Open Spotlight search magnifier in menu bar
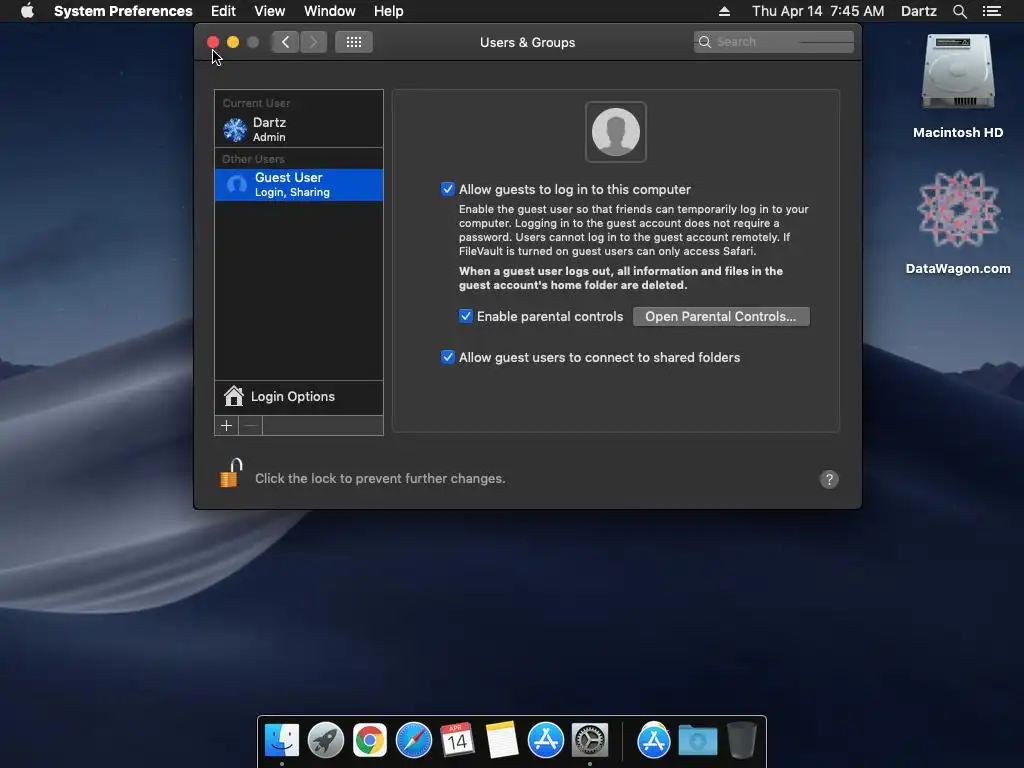The width and height of the screenshot is (1024, 768). coord(959,11)
